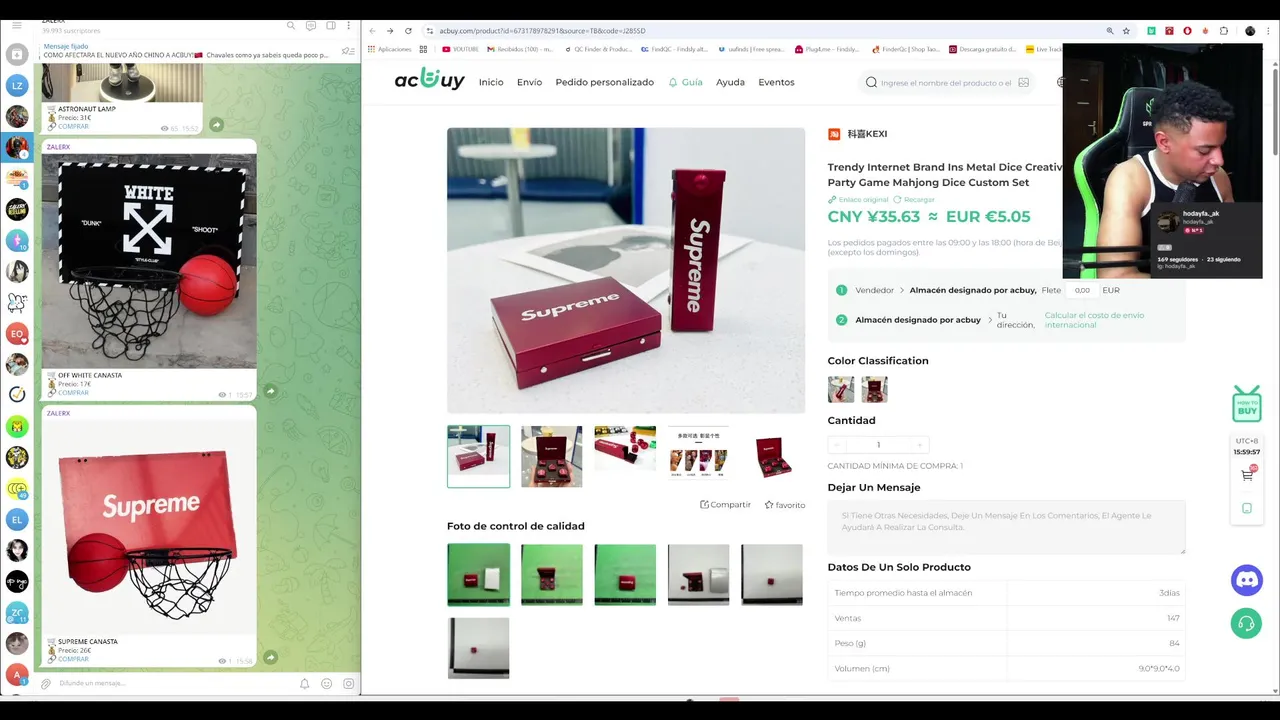Open first quality control photo

pyautogui.click(x=478, y=575)
